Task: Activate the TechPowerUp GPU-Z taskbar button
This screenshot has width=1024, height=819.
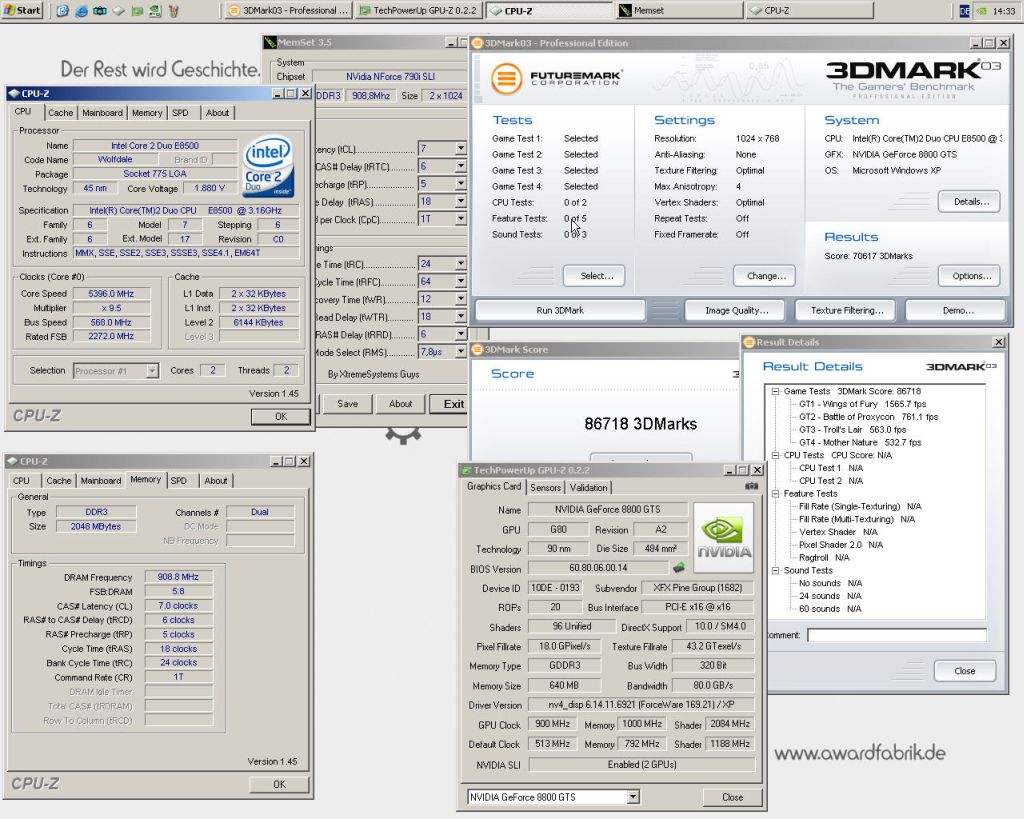Action: [x=418, y=10]
